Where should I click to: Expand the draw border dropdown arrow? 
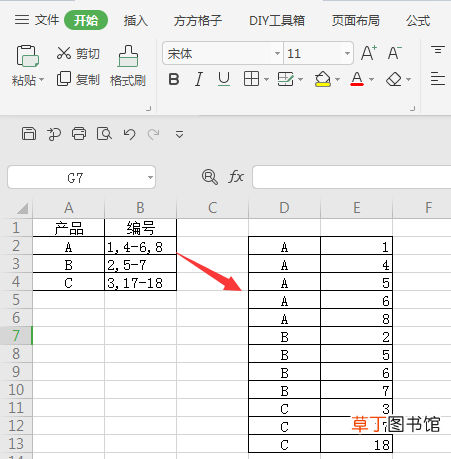click(300, 79)
